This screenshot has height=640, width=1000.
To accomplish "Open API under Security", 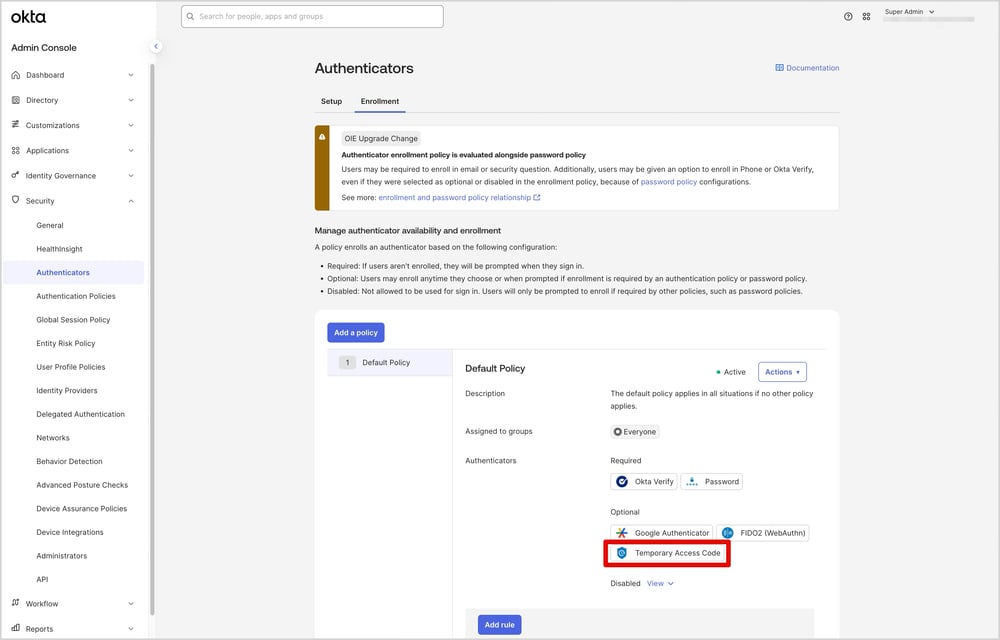I will coord(42,579).
